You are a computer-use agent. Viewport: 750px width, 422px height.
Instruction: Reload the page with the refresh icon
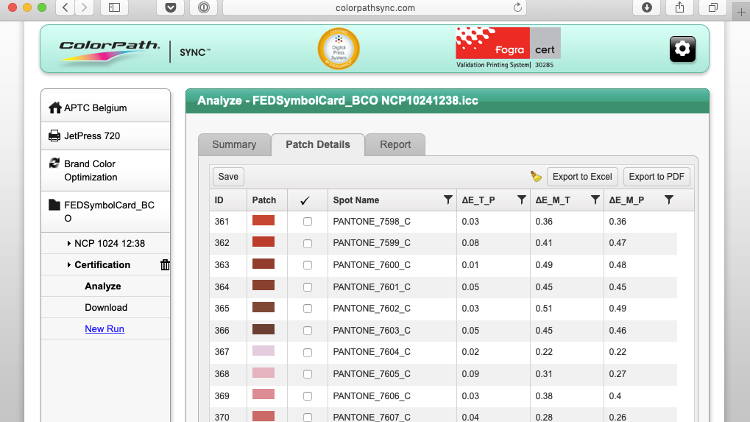pos(518,8)
